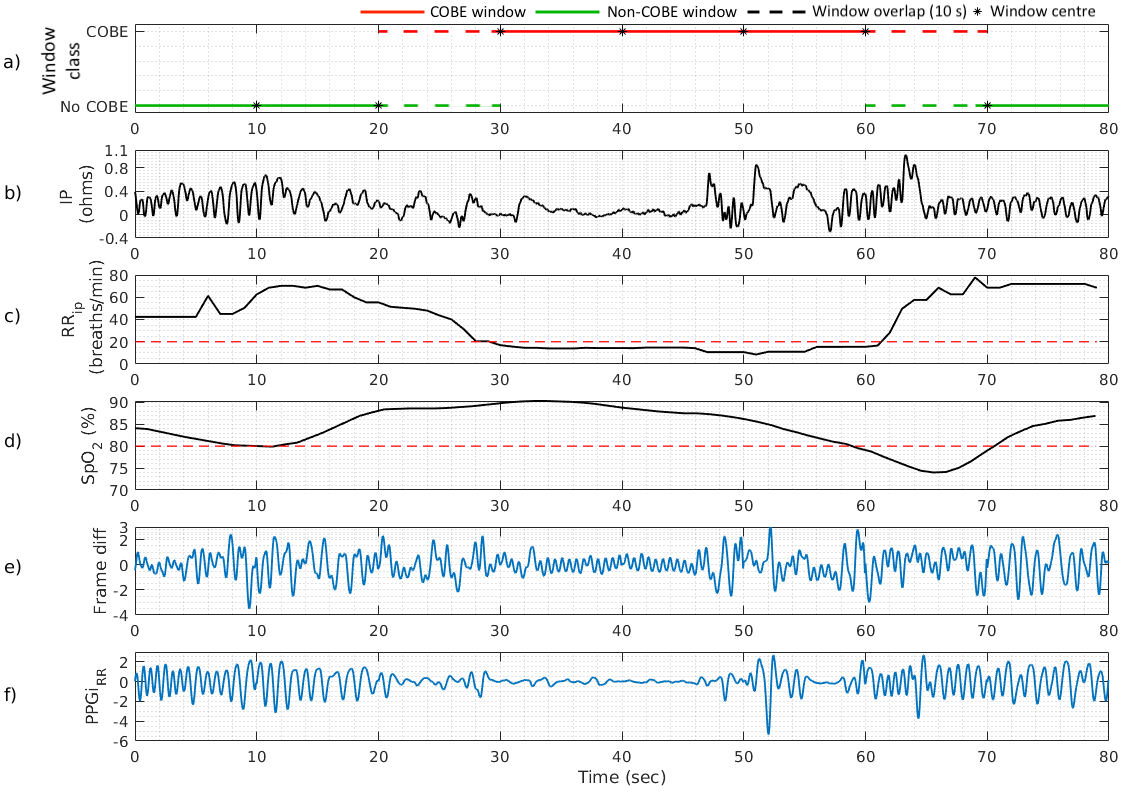Click the 'Frame diff' y-axis title

pyautogui.click(x=100, y=571)
